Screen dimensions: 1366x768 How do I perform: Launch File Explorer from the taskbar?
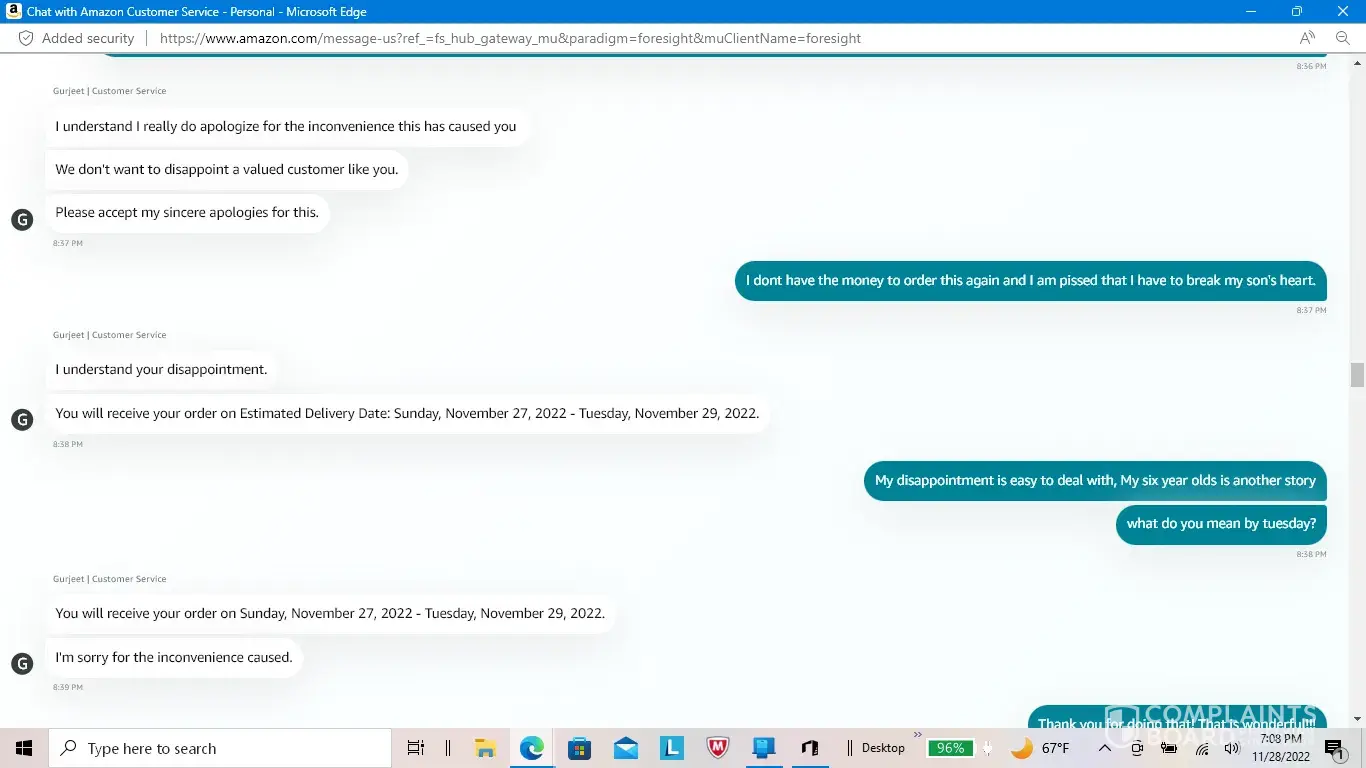click(485, 748)
